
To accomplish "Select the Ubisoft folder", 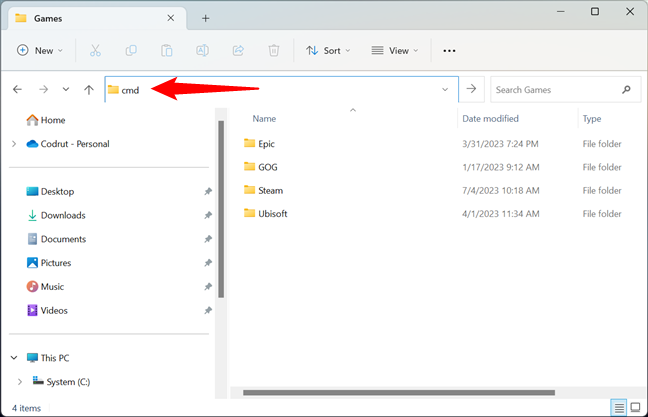I will 265,214.
